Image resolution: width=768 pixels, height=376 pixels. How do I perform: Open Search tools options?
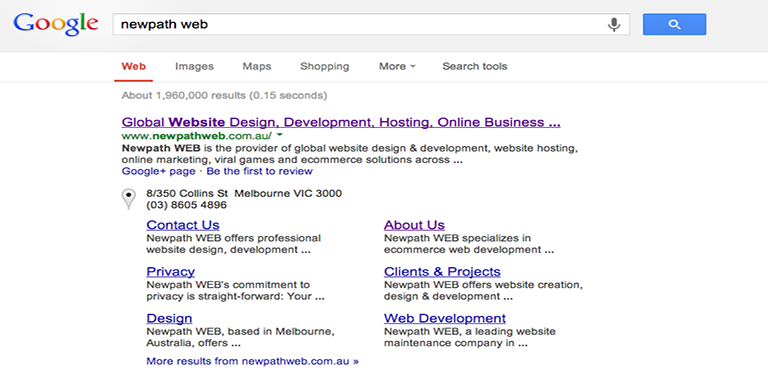pyautogui.click(x=475, y=66)
